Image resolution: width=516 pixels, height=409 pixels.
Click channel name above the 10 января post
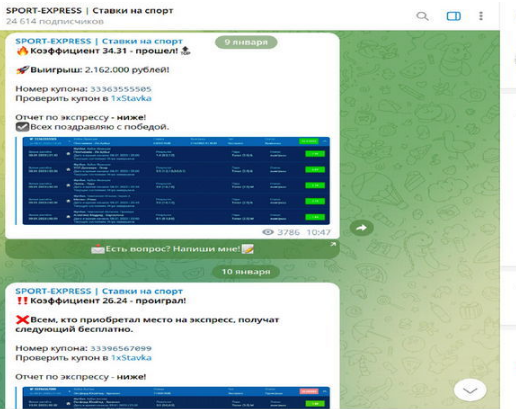[99, 291]
